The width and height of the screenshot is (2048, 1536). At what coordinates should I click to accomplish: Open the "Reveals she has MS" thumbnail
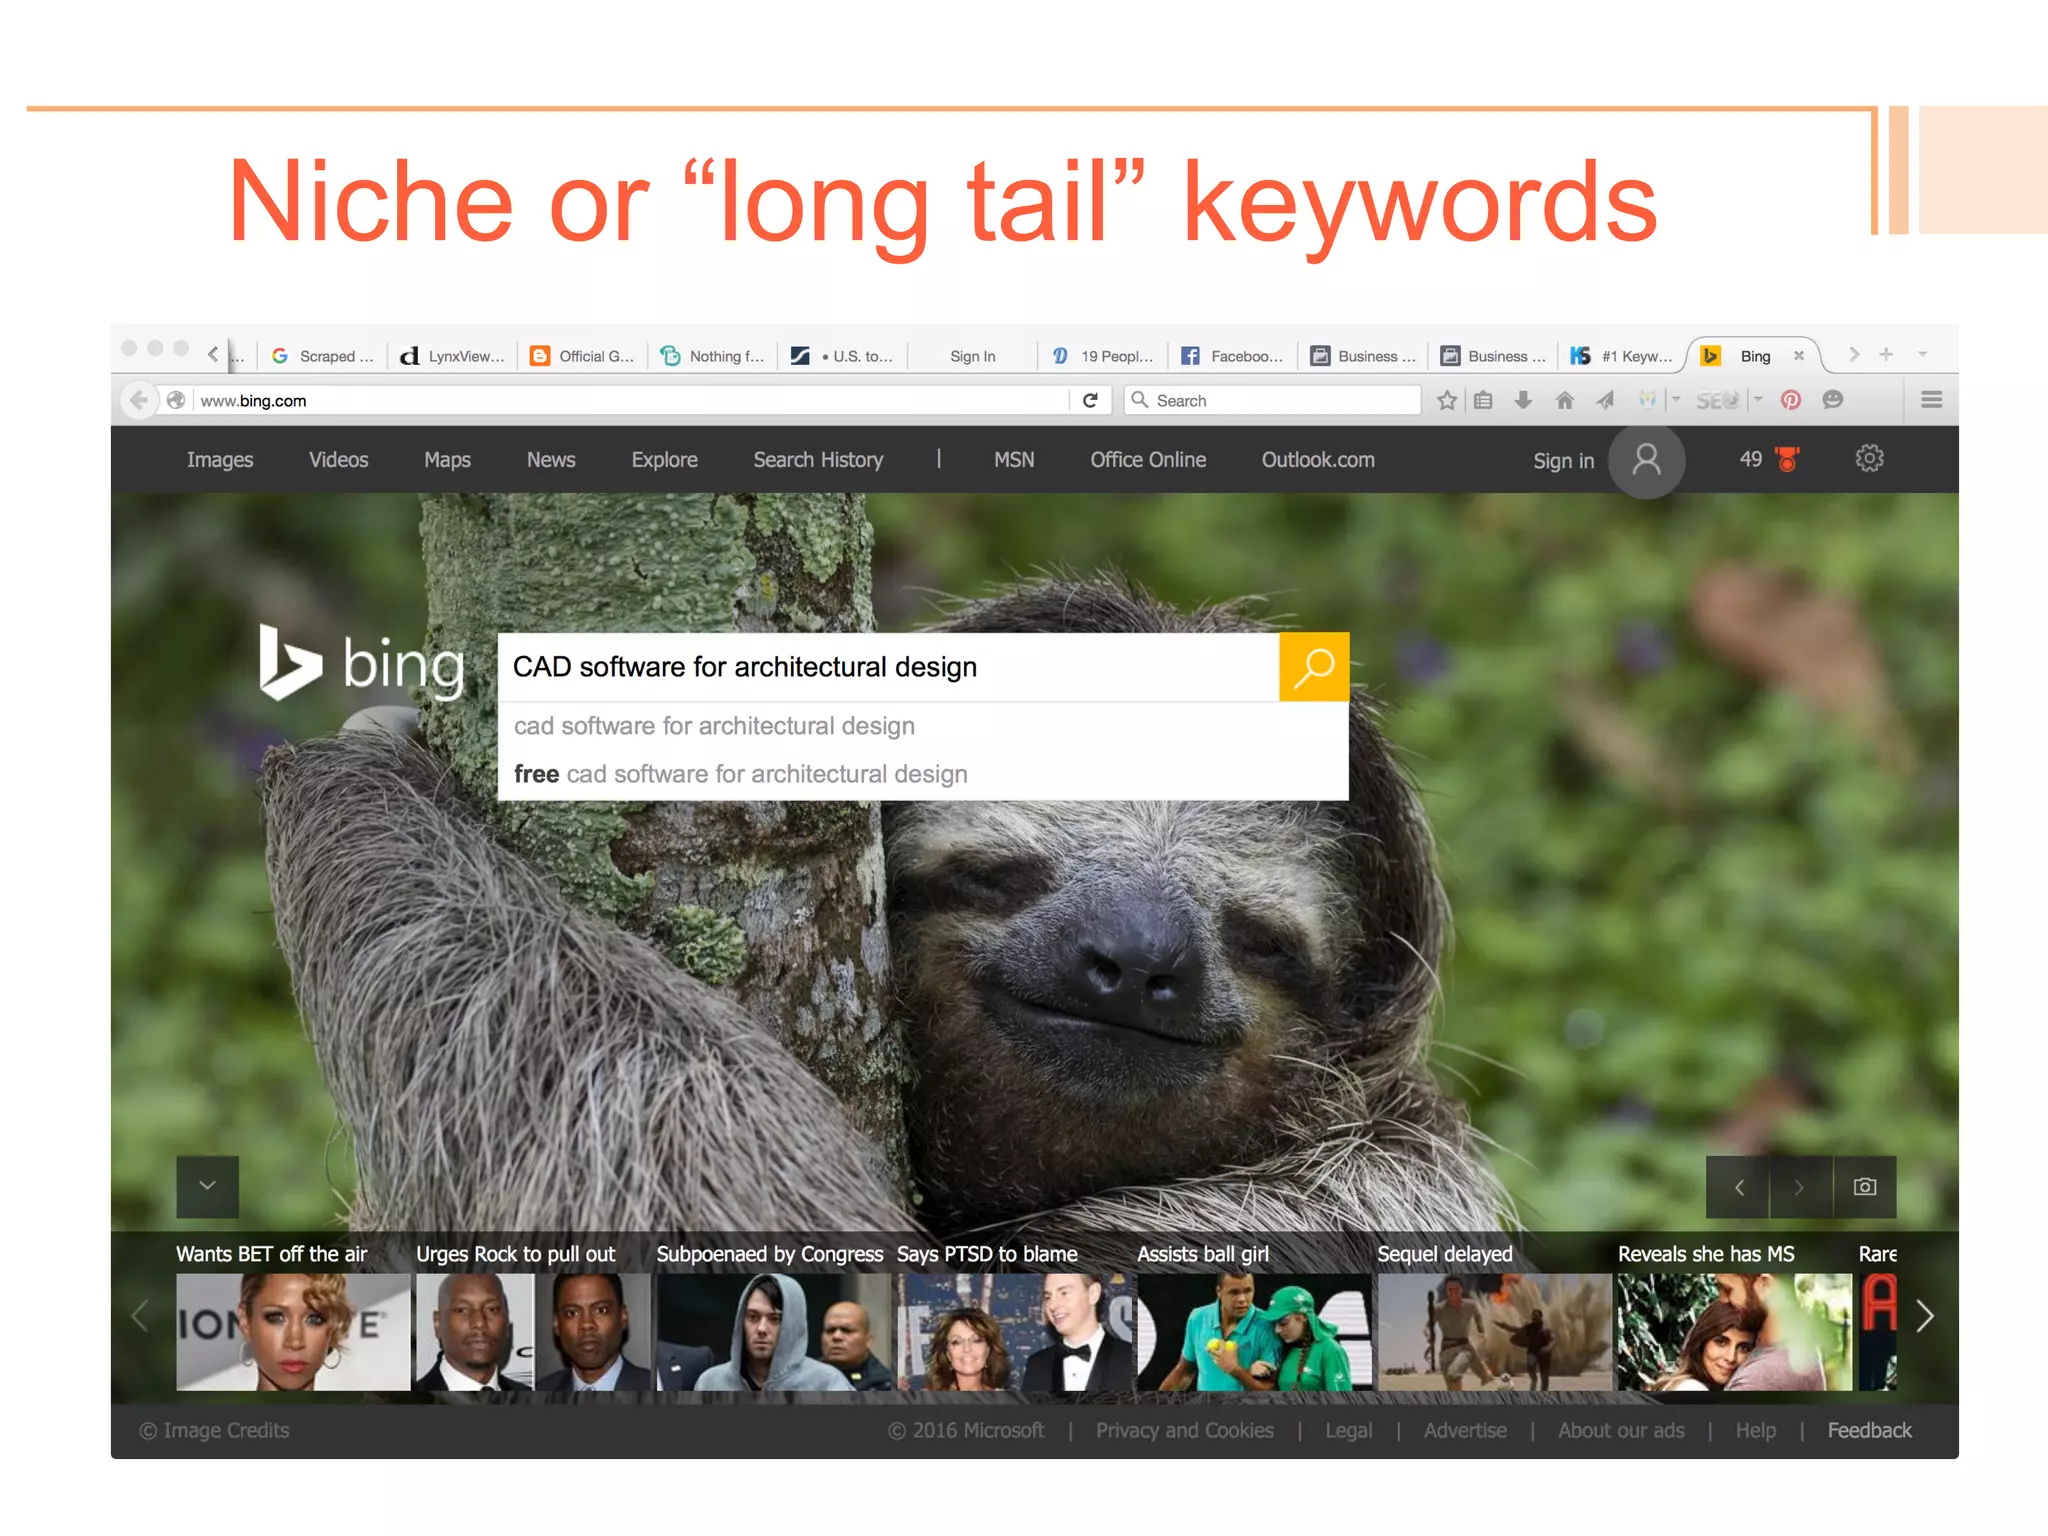click(1735, 1332)
